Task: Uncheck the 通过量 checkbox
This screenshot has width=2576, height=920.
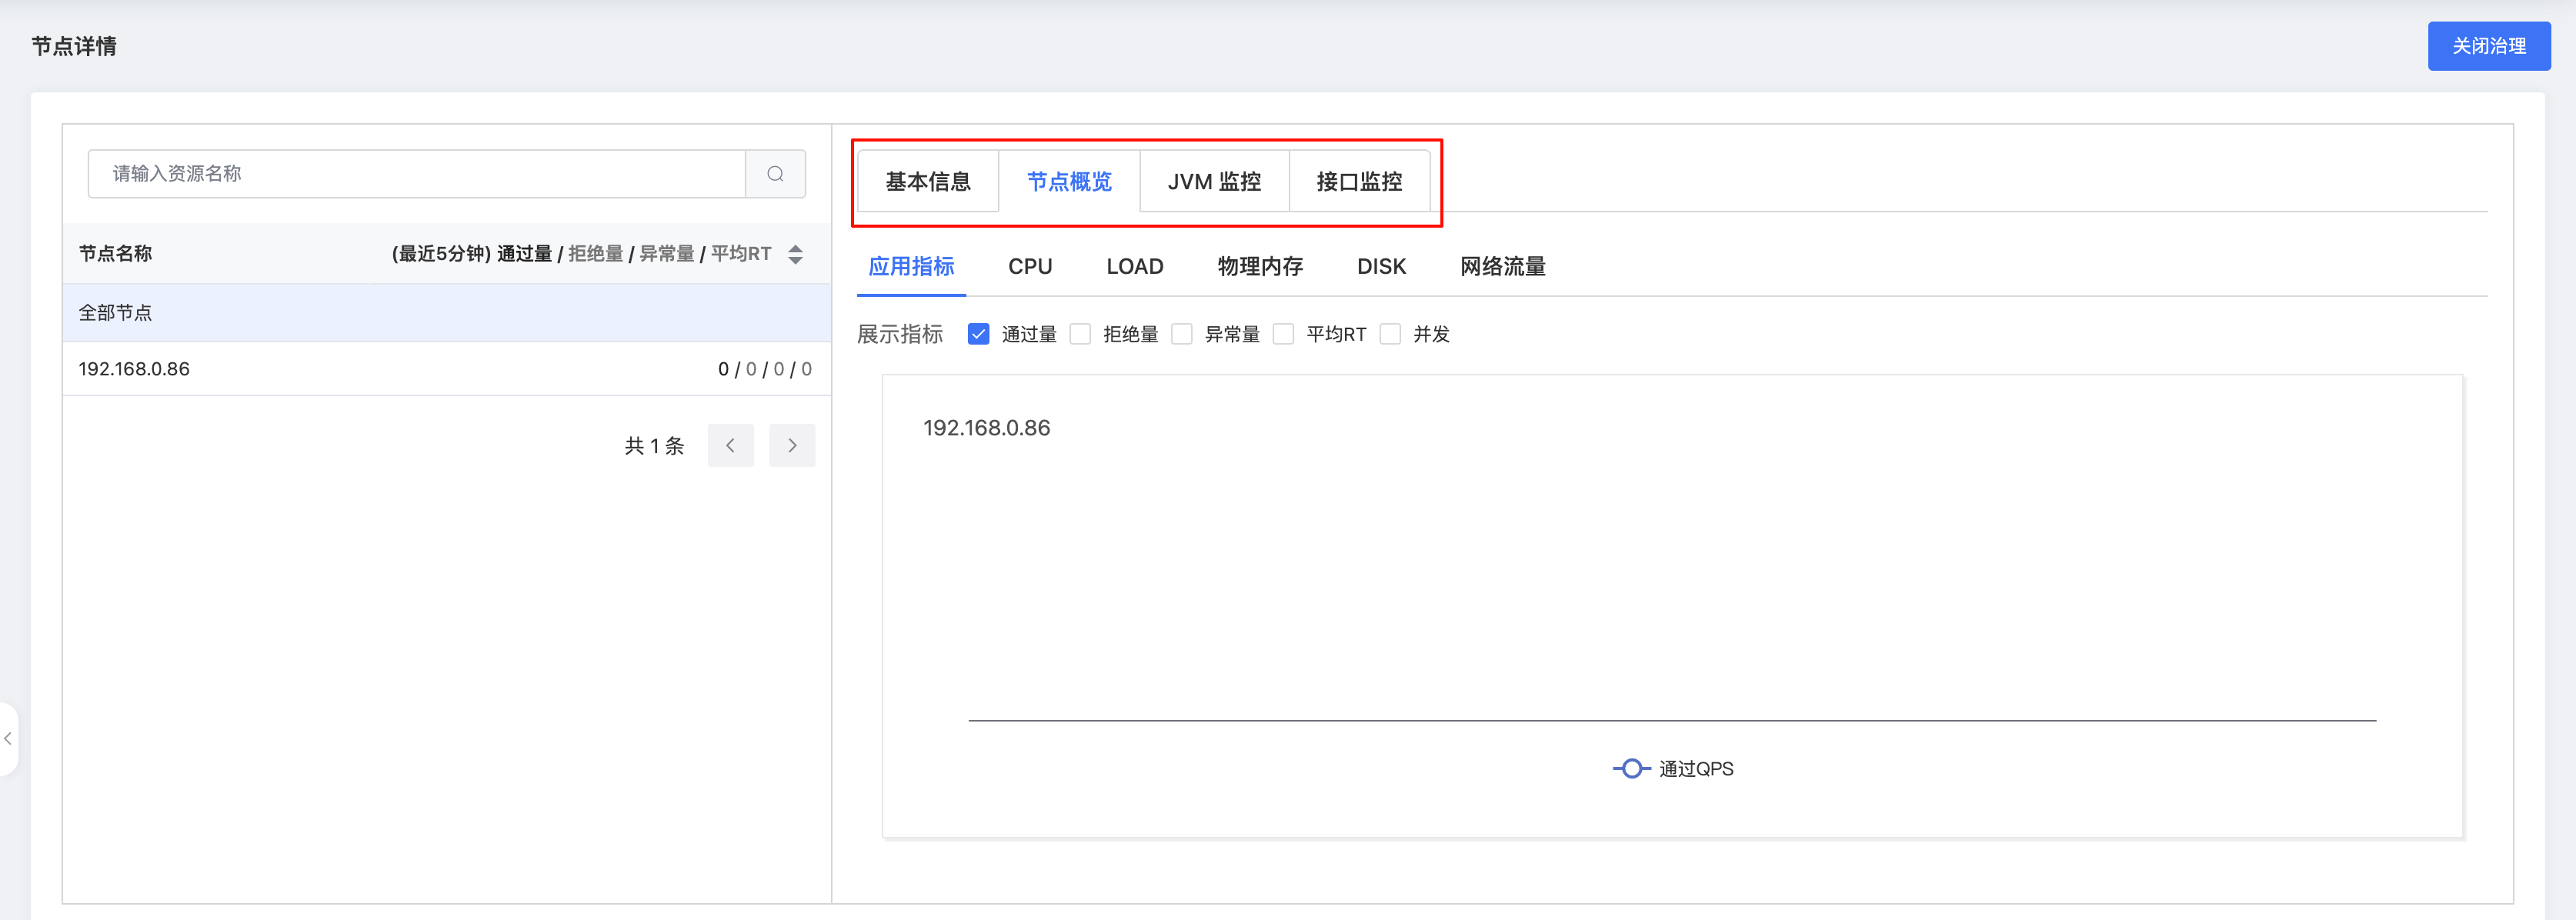Action: pos(978,334)
